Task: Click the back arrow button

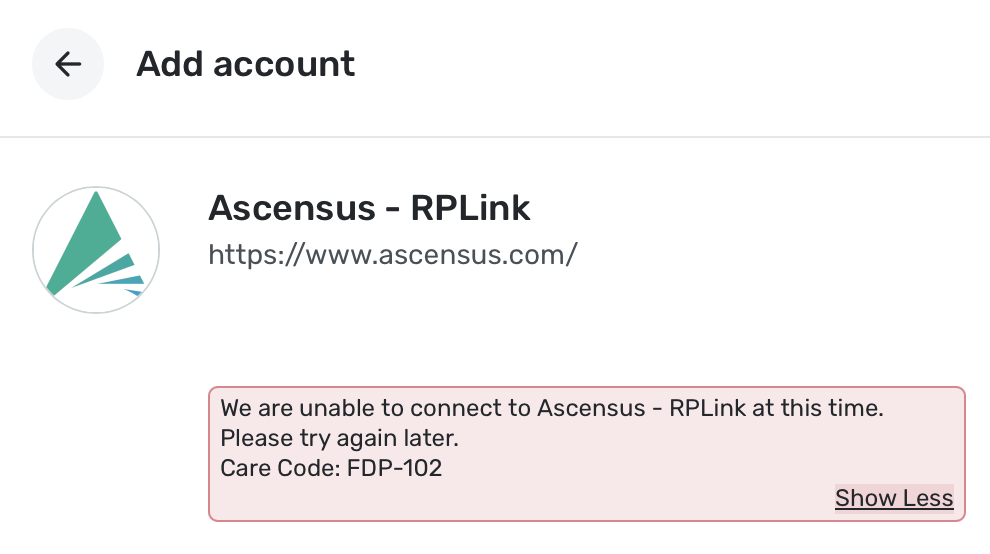Action: pyautogui.click(x=68, y=65)
